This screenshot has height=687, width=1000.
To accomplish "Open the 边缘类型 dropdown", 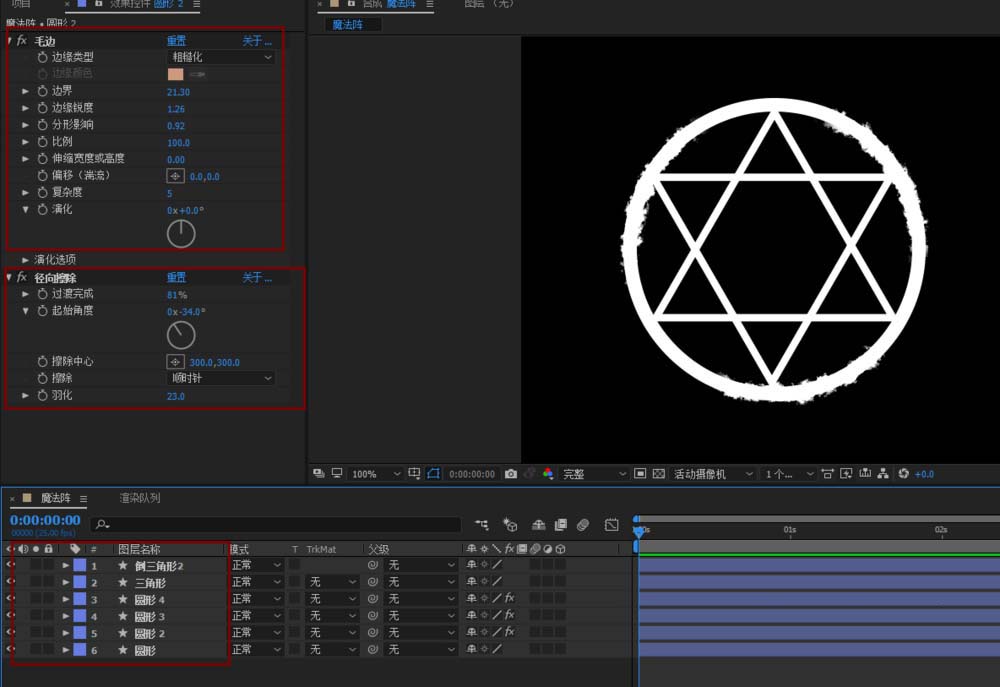I will (220, 58).
